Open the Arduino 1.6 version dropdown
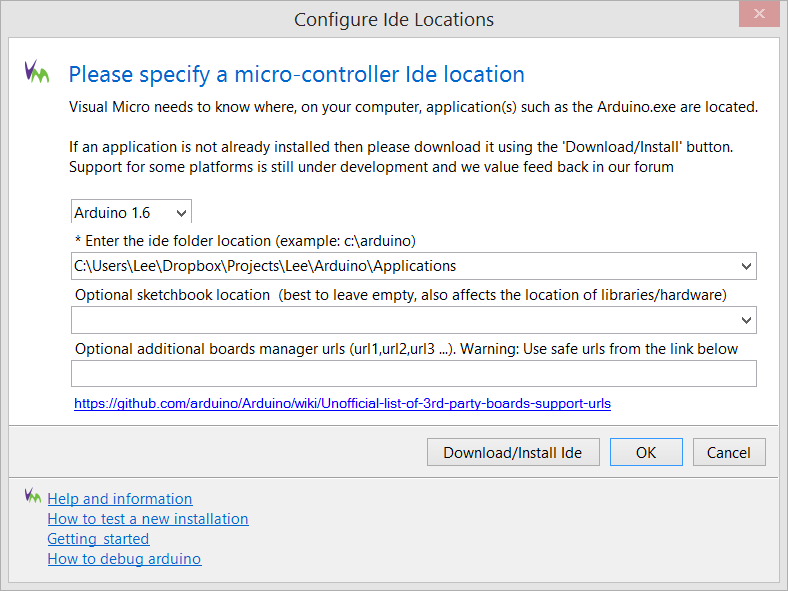This screenshot has height=591, width=788. [131, 212]
